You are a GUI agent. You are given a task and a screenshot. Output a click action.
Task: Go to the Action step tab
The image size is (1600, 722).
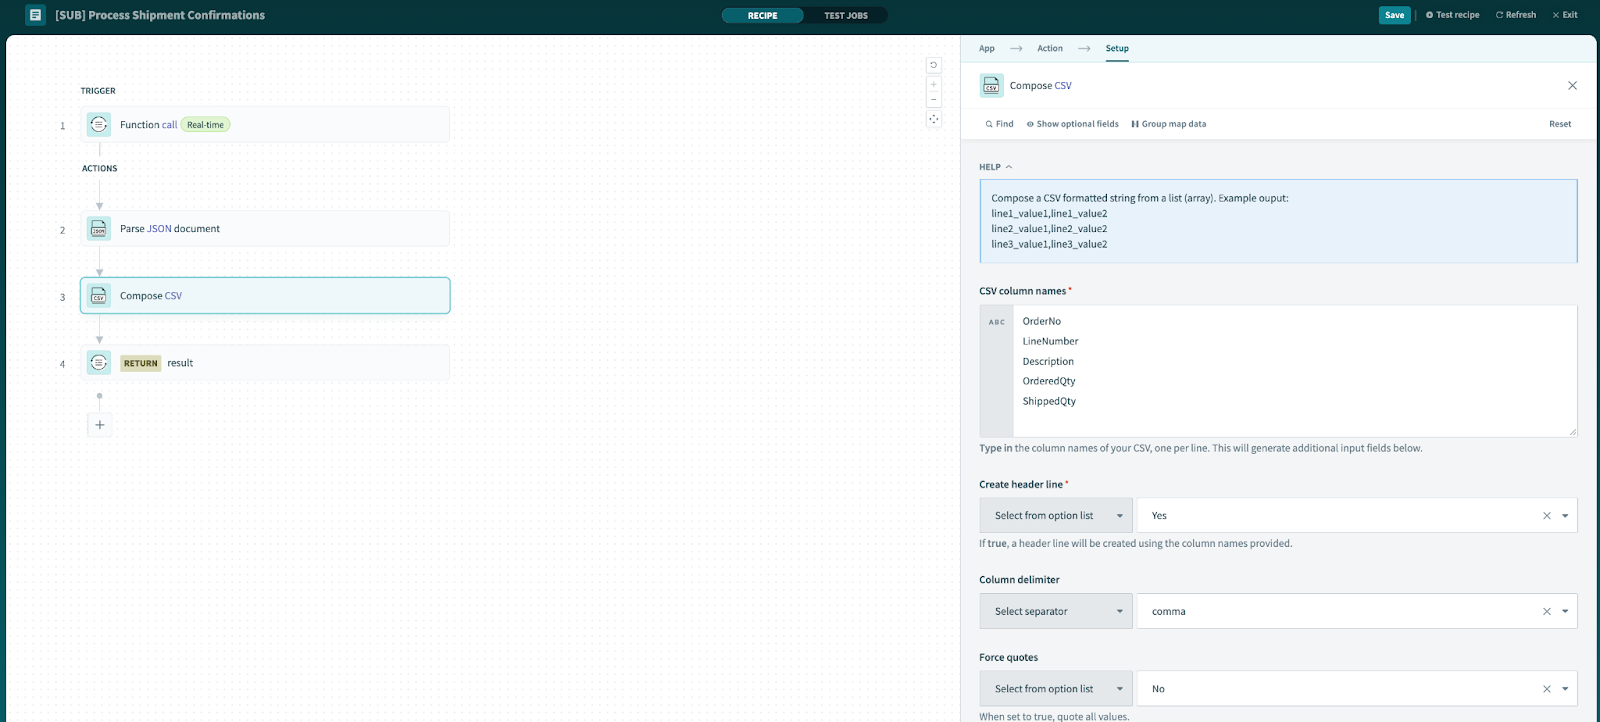[x=1050, y=48]
